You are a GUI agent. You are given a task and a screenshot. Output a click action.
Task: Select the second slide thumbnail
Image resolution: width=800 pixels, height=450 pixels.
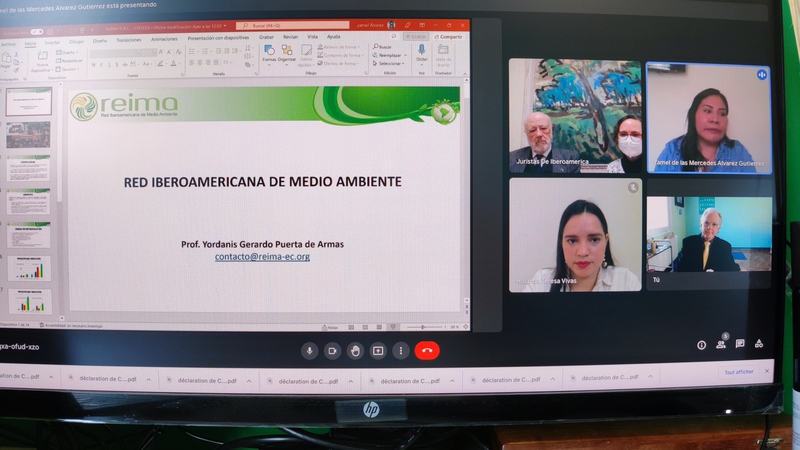click(29, 135)
